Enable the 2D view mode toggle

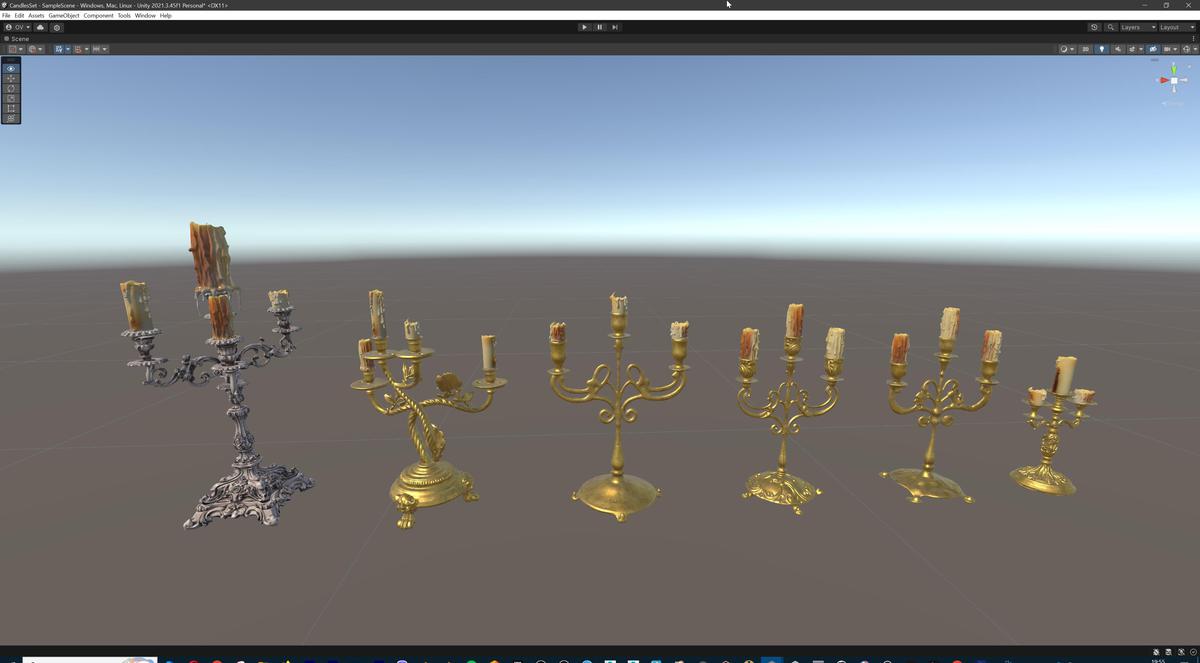(x=1085, y=48)
